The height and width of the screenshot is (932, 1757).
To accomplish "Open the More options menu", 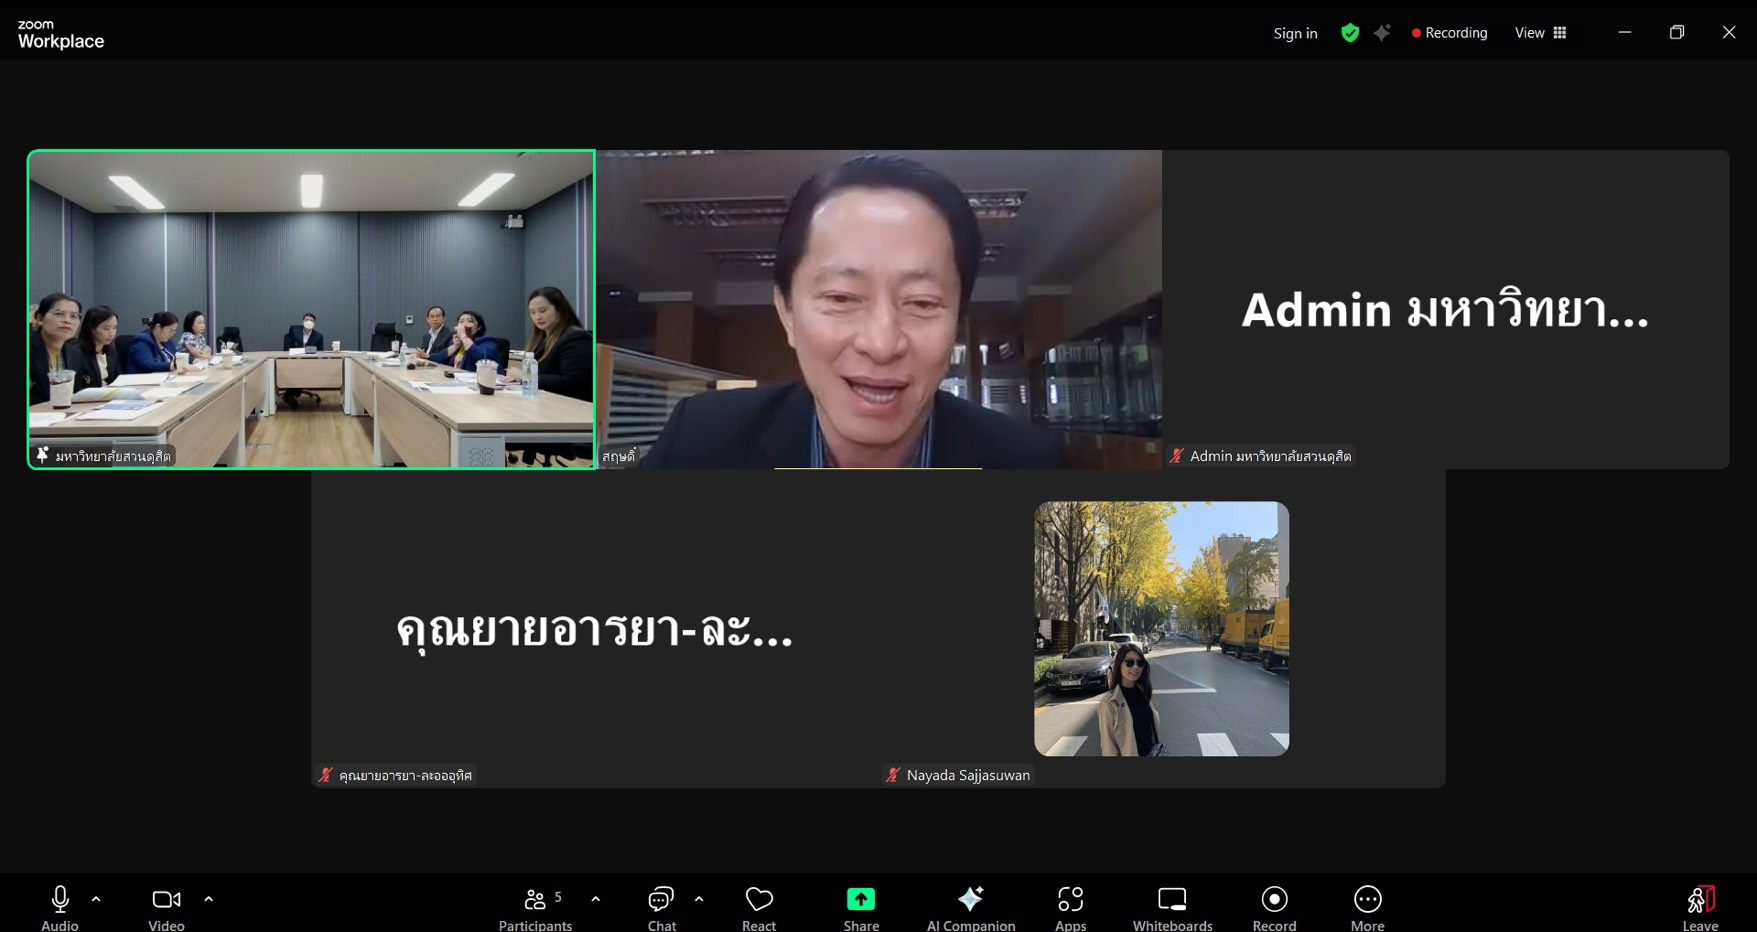I will [1367, 901].
